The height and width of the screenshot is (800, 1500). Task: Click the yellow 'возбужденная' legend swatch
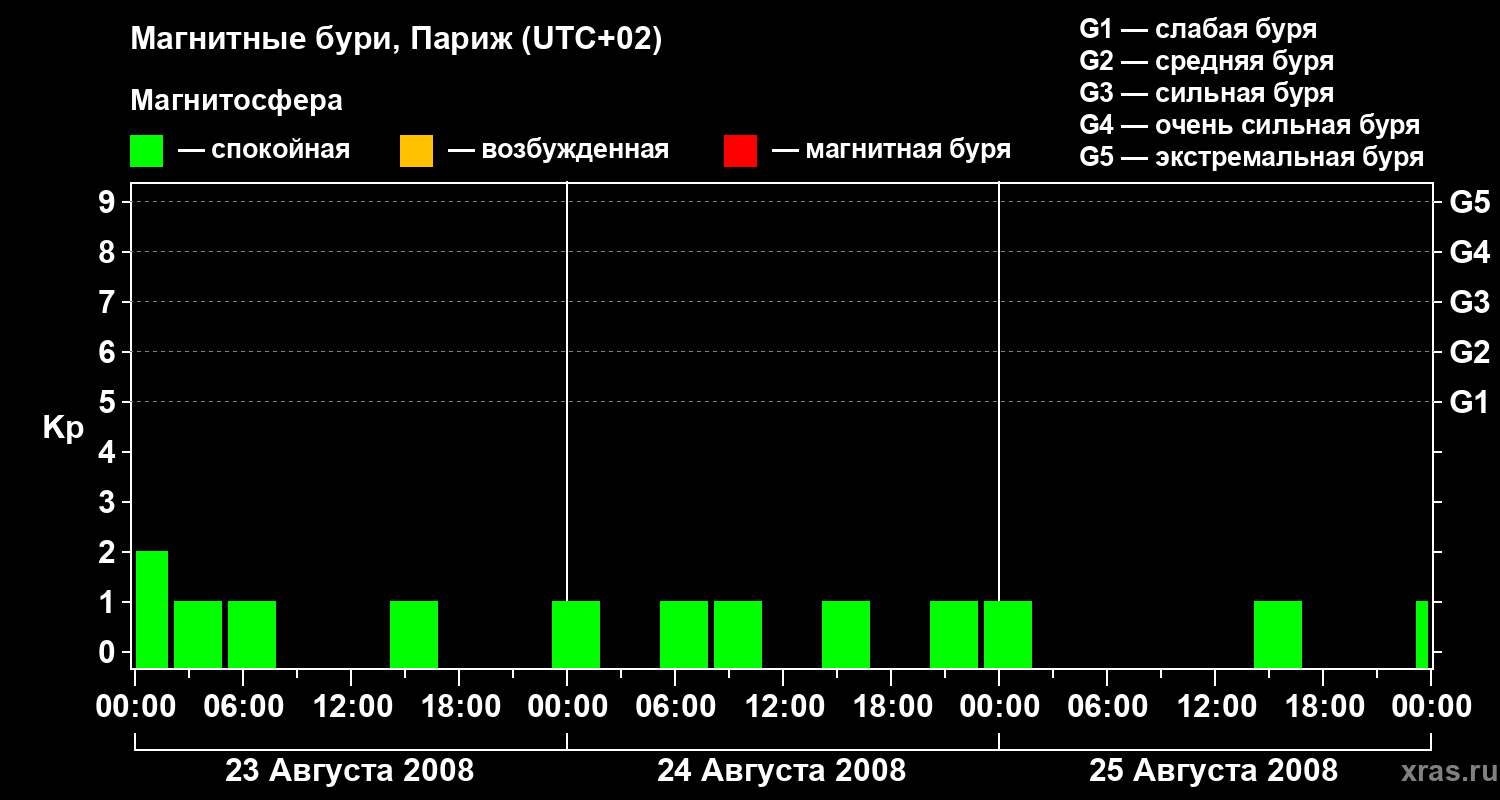click(416, 151)
